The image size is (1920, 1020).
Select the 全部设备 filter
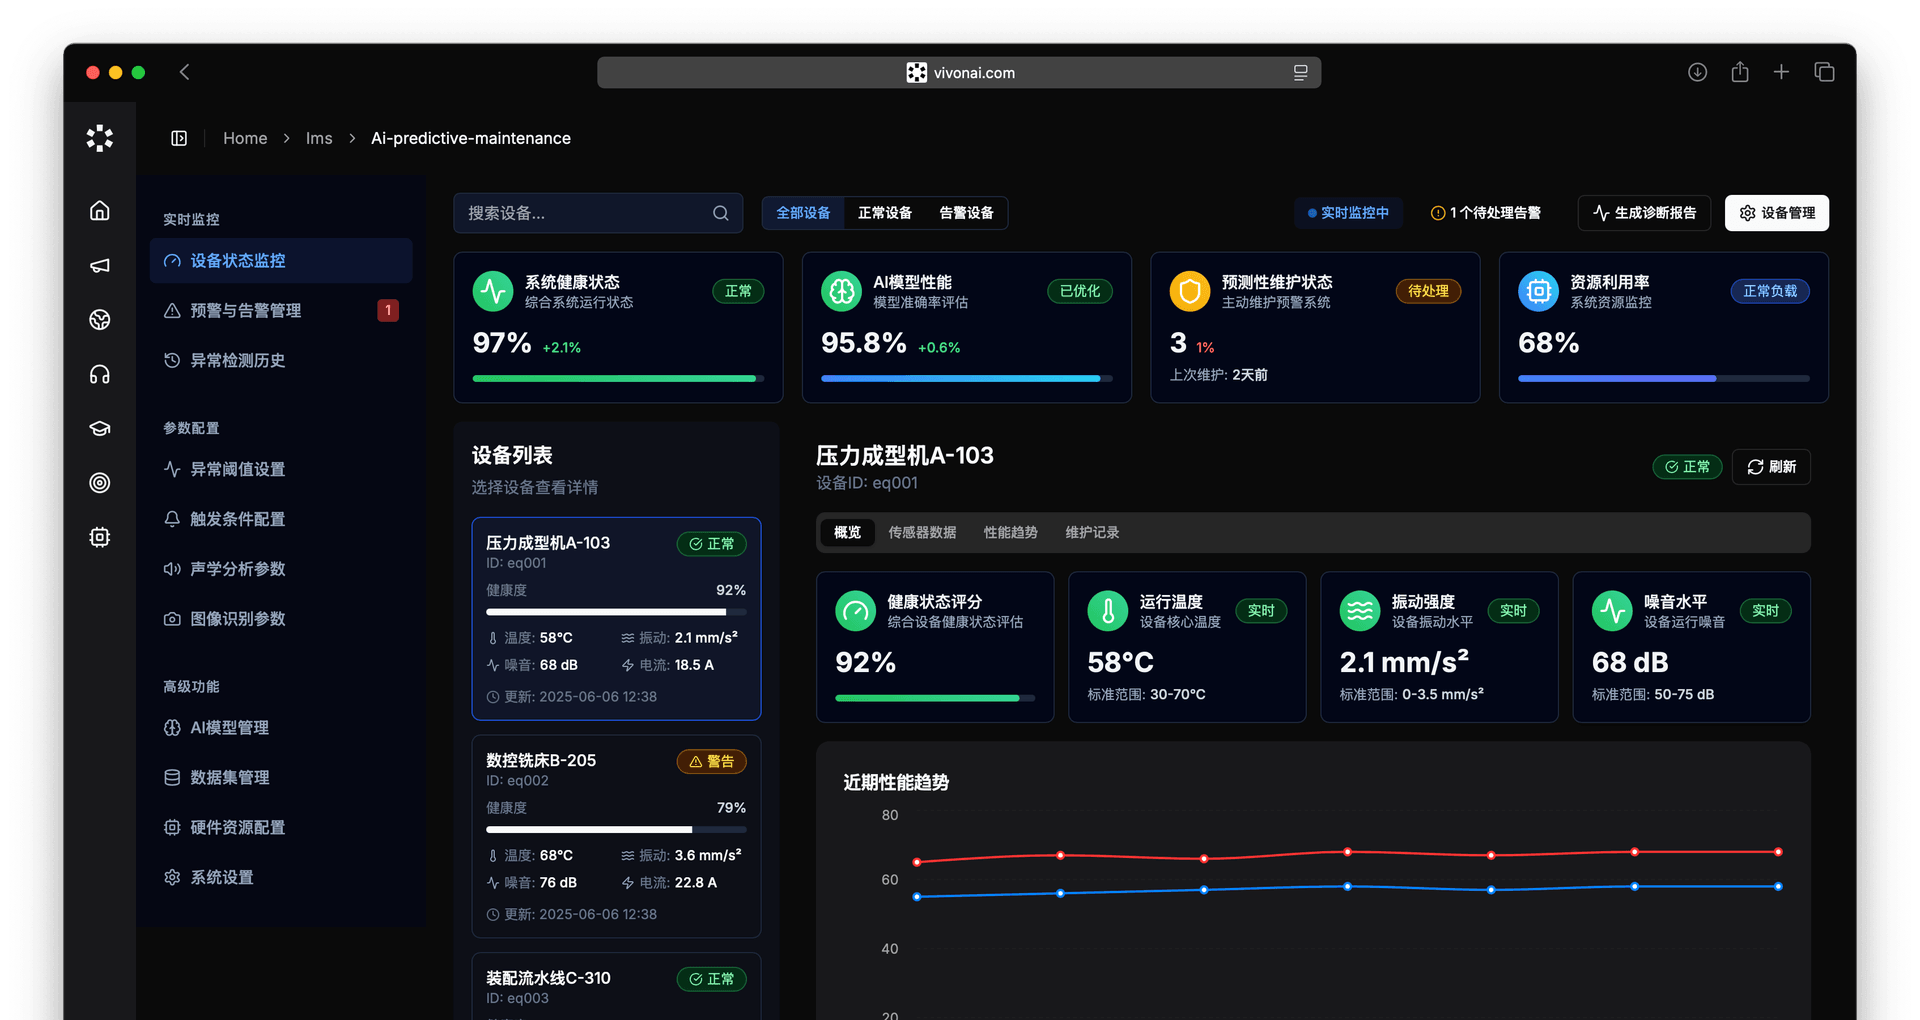(803, 213)
